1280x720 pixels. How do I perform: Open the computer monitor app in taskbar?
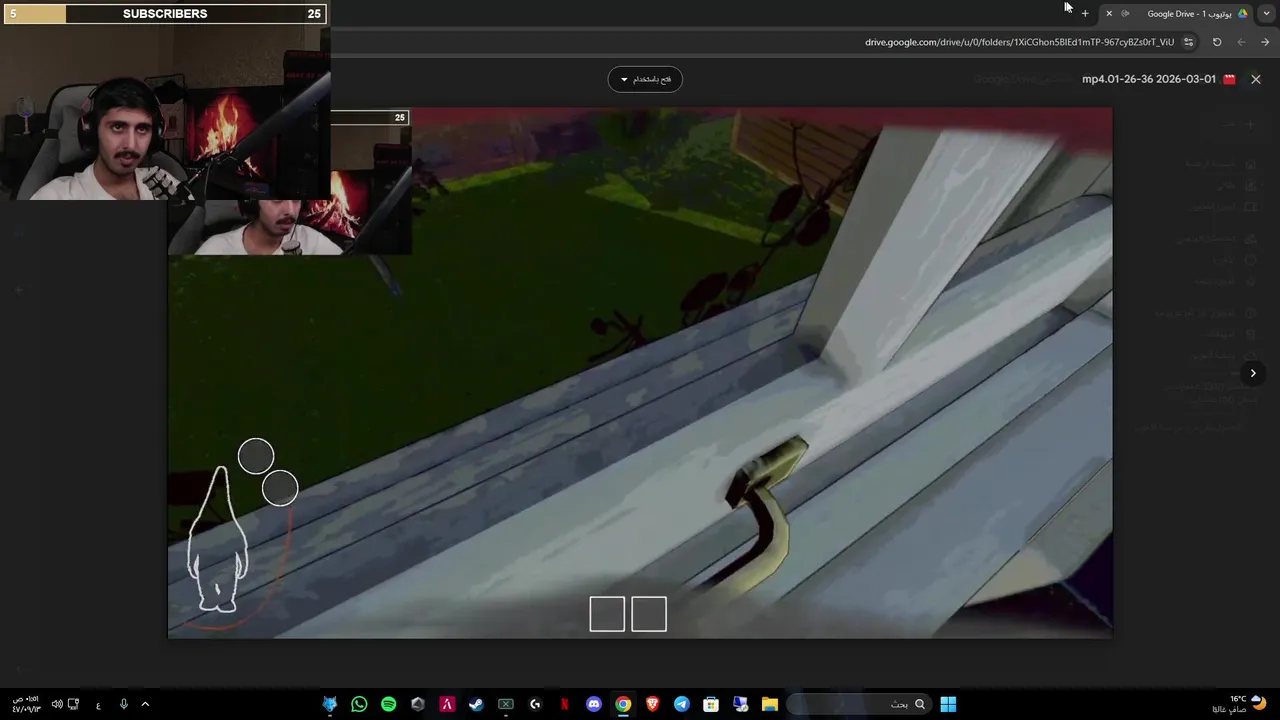(x=741, y=704)
